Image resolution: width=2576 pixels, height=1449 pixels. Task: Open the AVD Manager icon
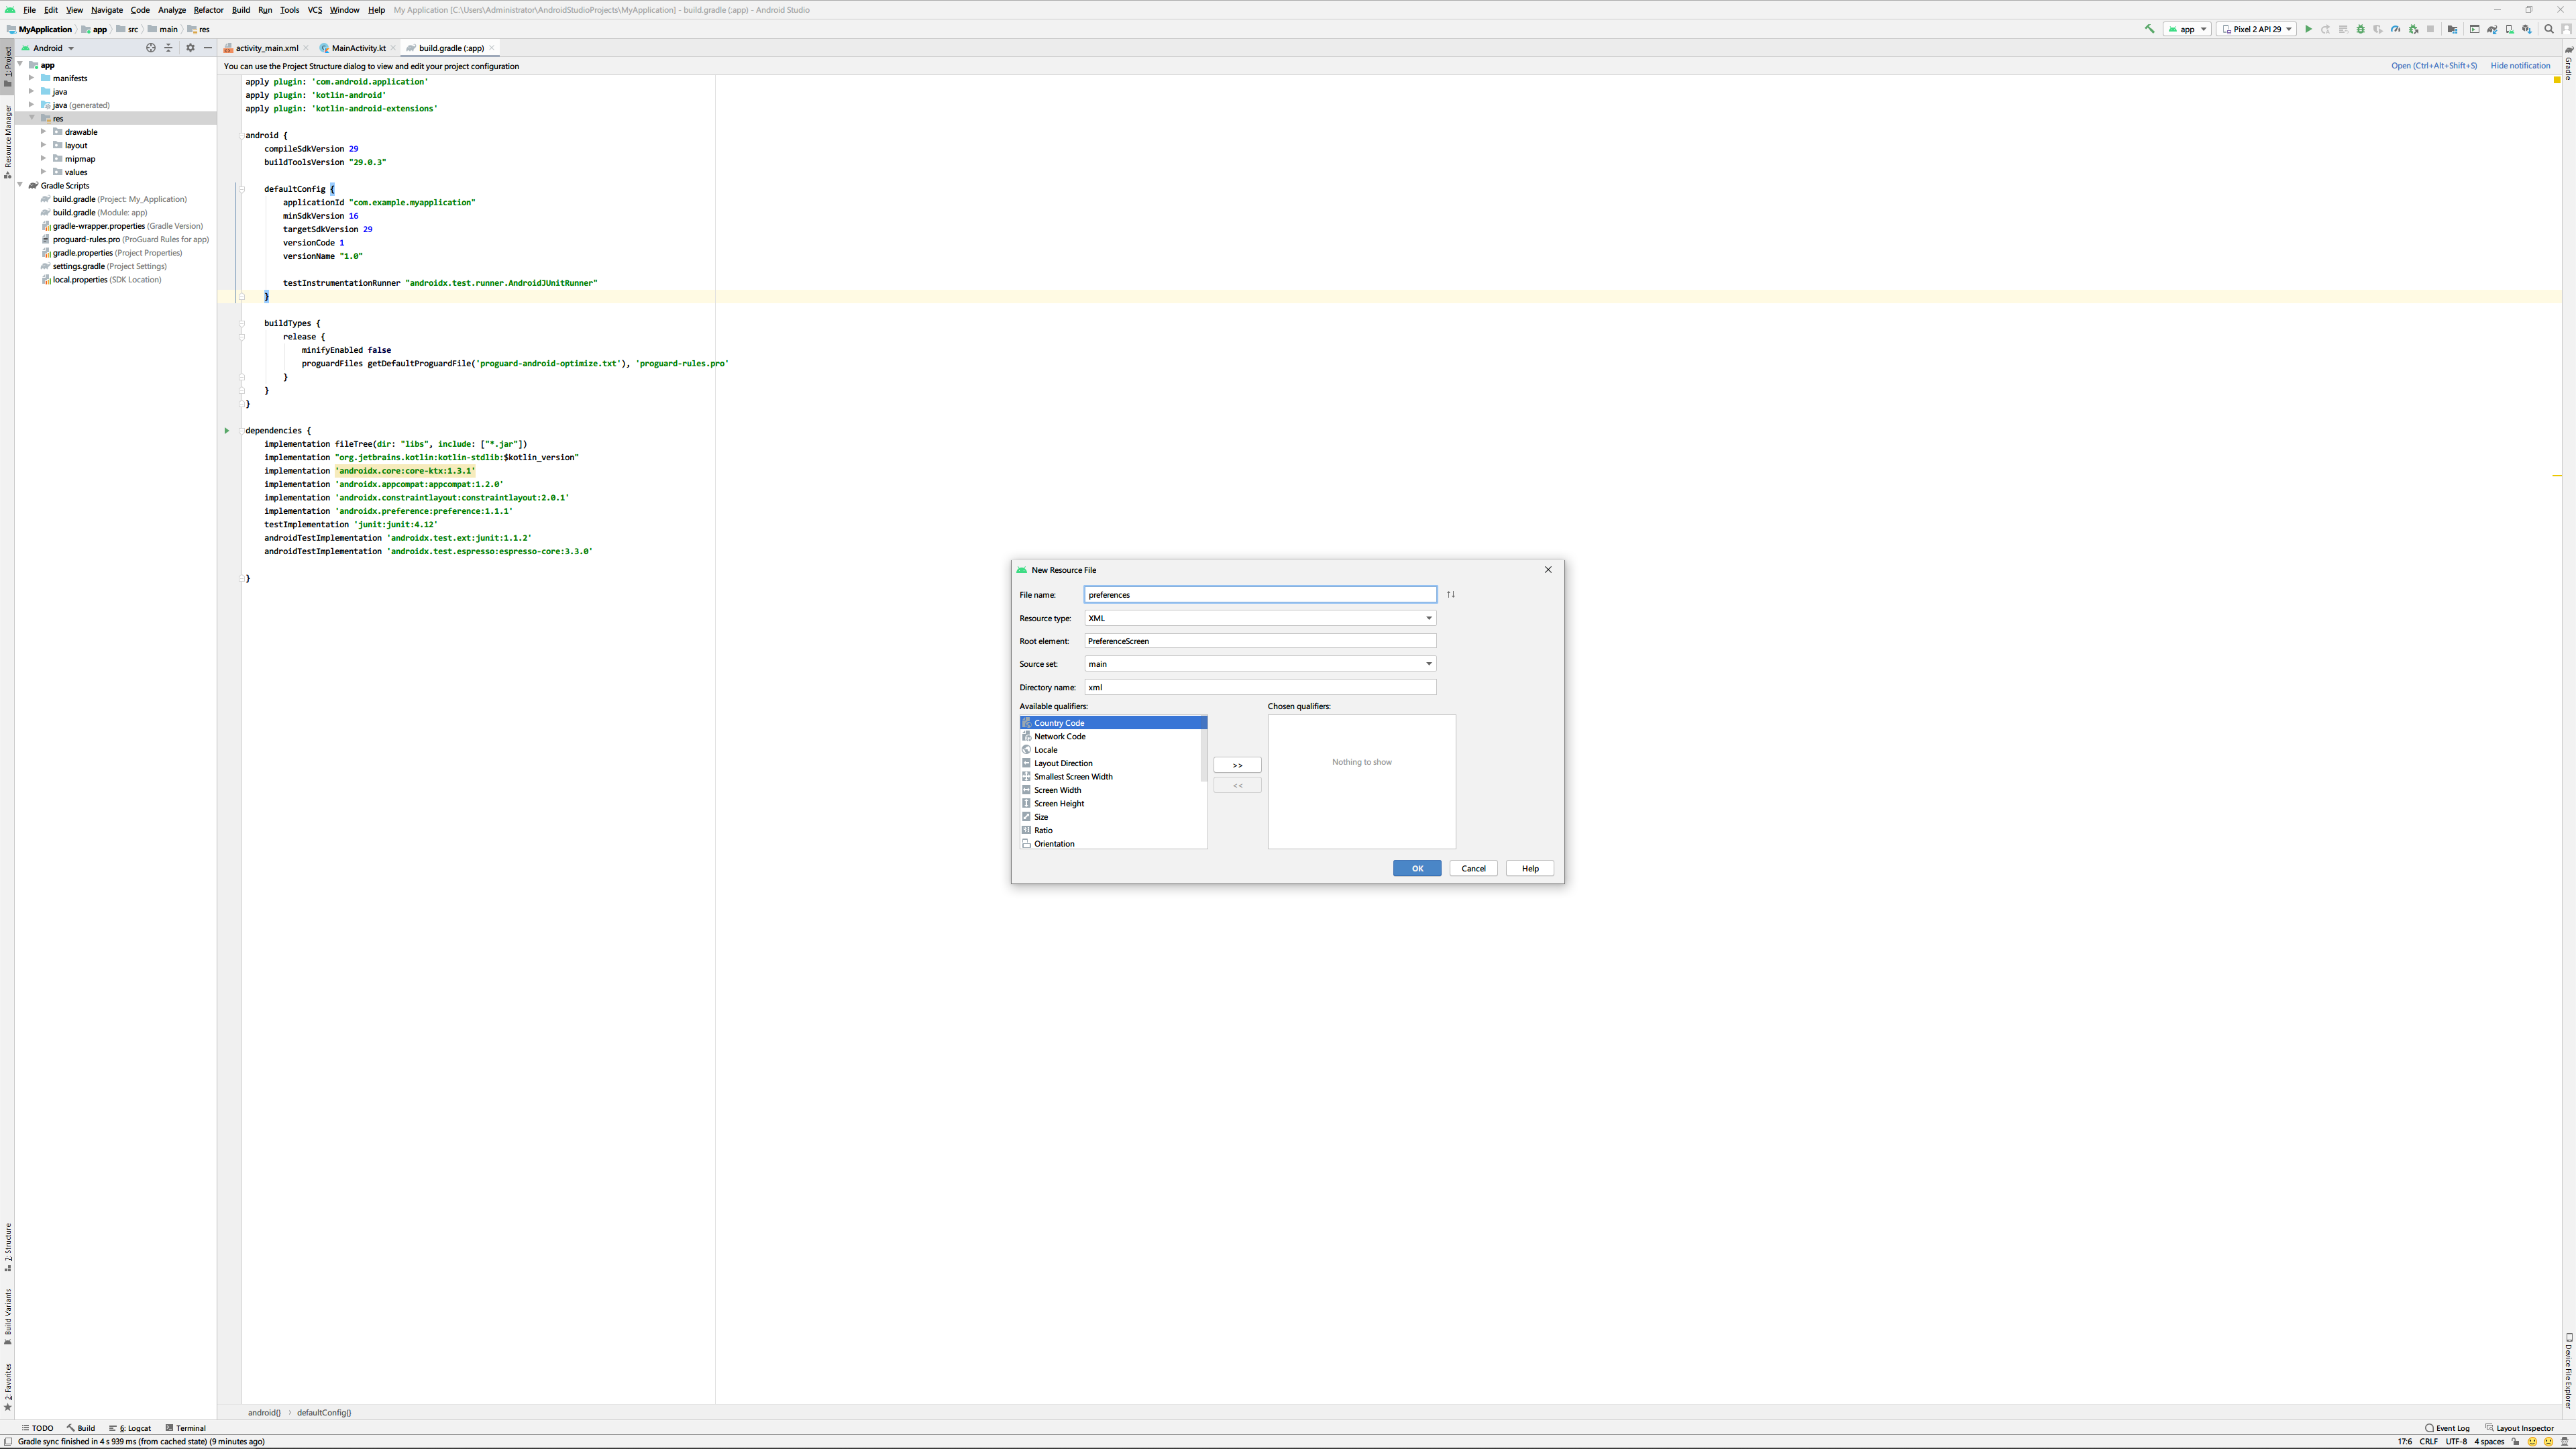click(2510, 29)
